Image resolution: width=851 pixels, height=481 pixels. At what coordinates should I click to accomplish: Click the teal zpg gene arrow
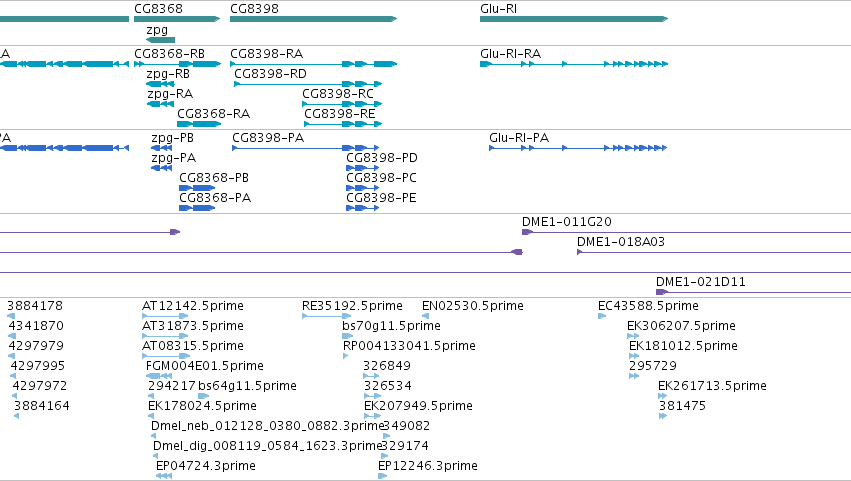(161, 40)
